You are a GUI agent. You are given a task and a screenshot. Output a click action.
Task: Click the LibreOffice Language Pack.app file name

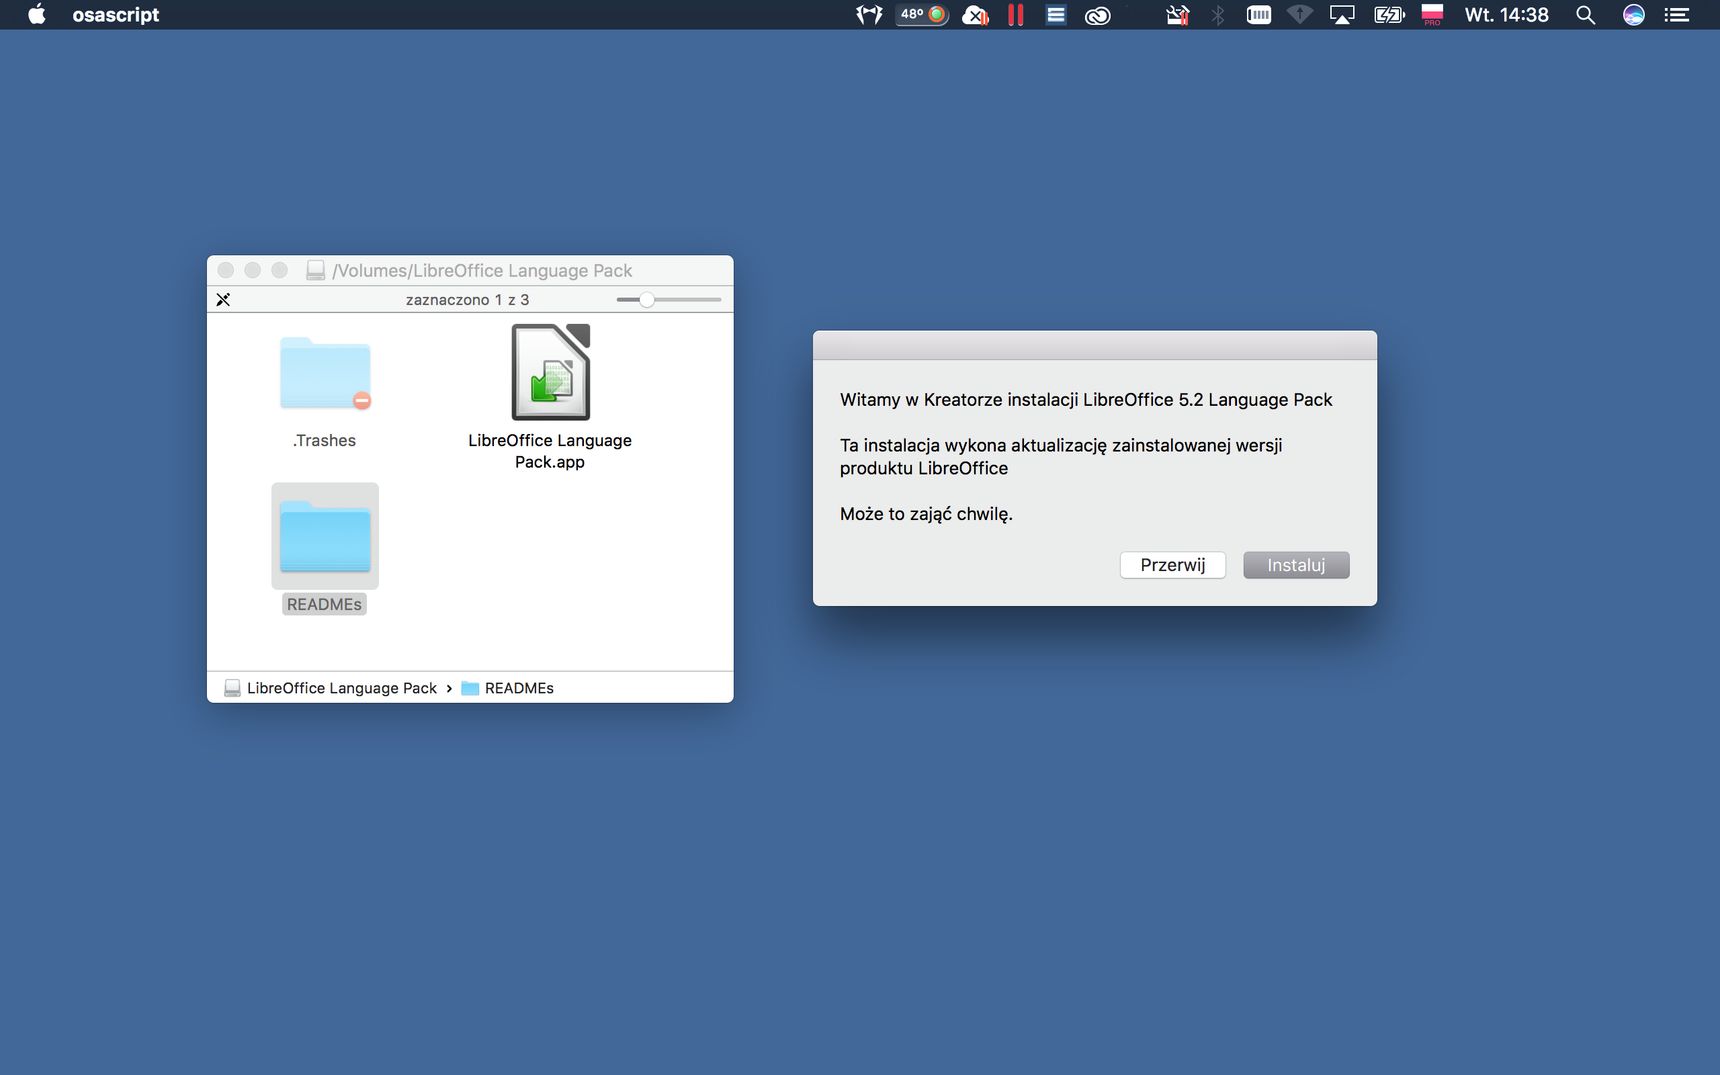550,451
